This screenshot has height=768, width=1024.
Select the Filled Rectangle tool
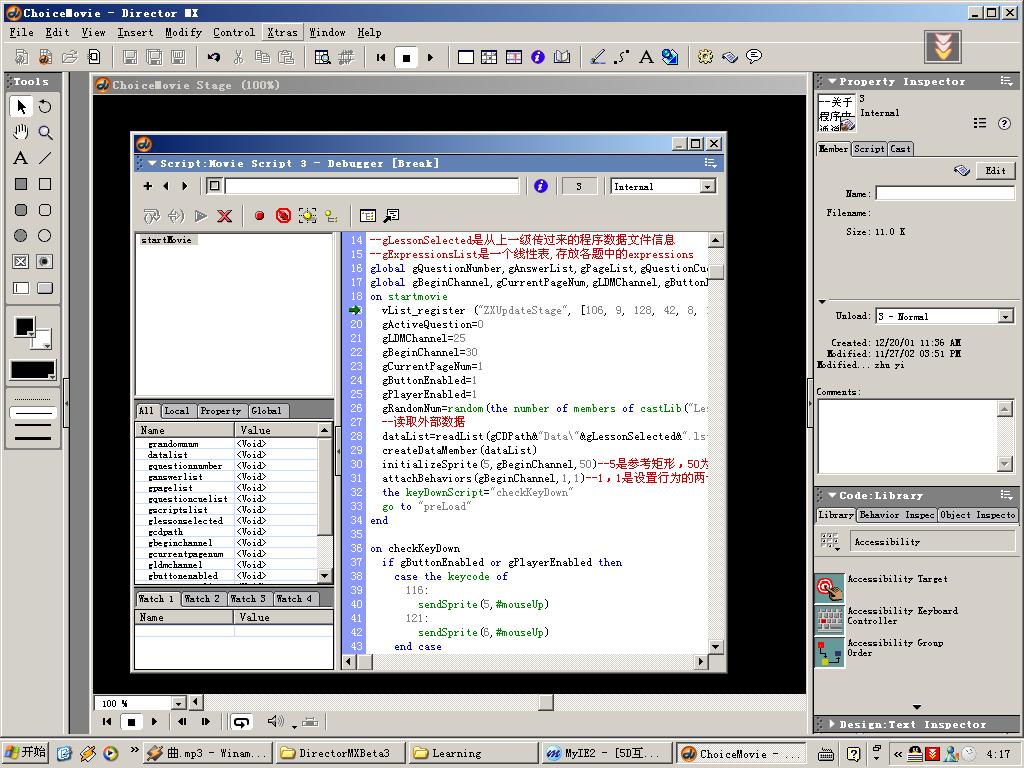pyautogui.click(x=21, y=184)
